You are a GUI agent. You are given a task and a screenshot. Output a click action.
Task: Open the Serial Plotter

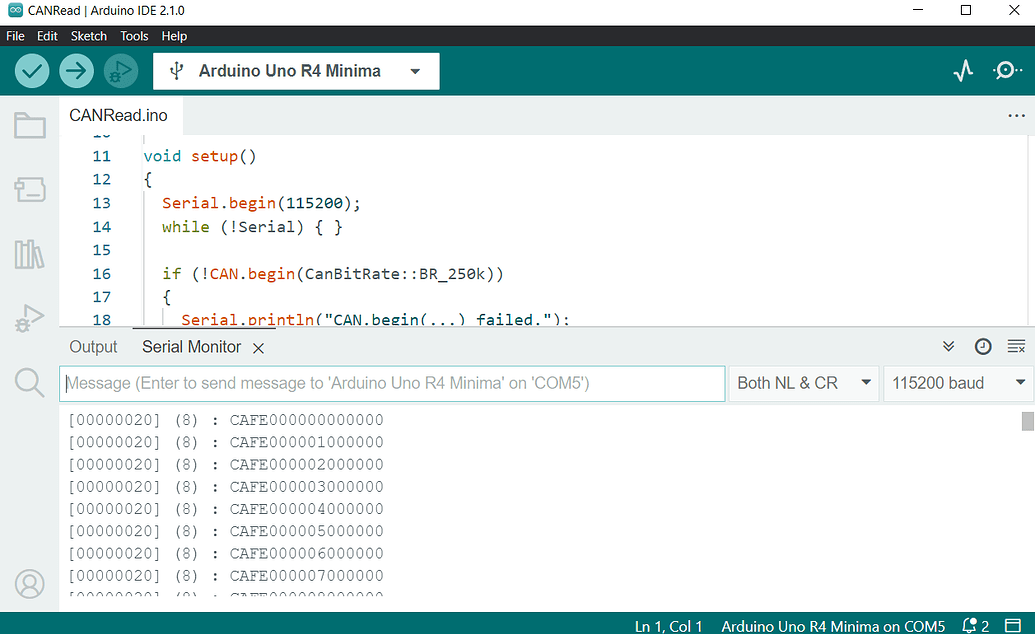[x=962, y=71]
